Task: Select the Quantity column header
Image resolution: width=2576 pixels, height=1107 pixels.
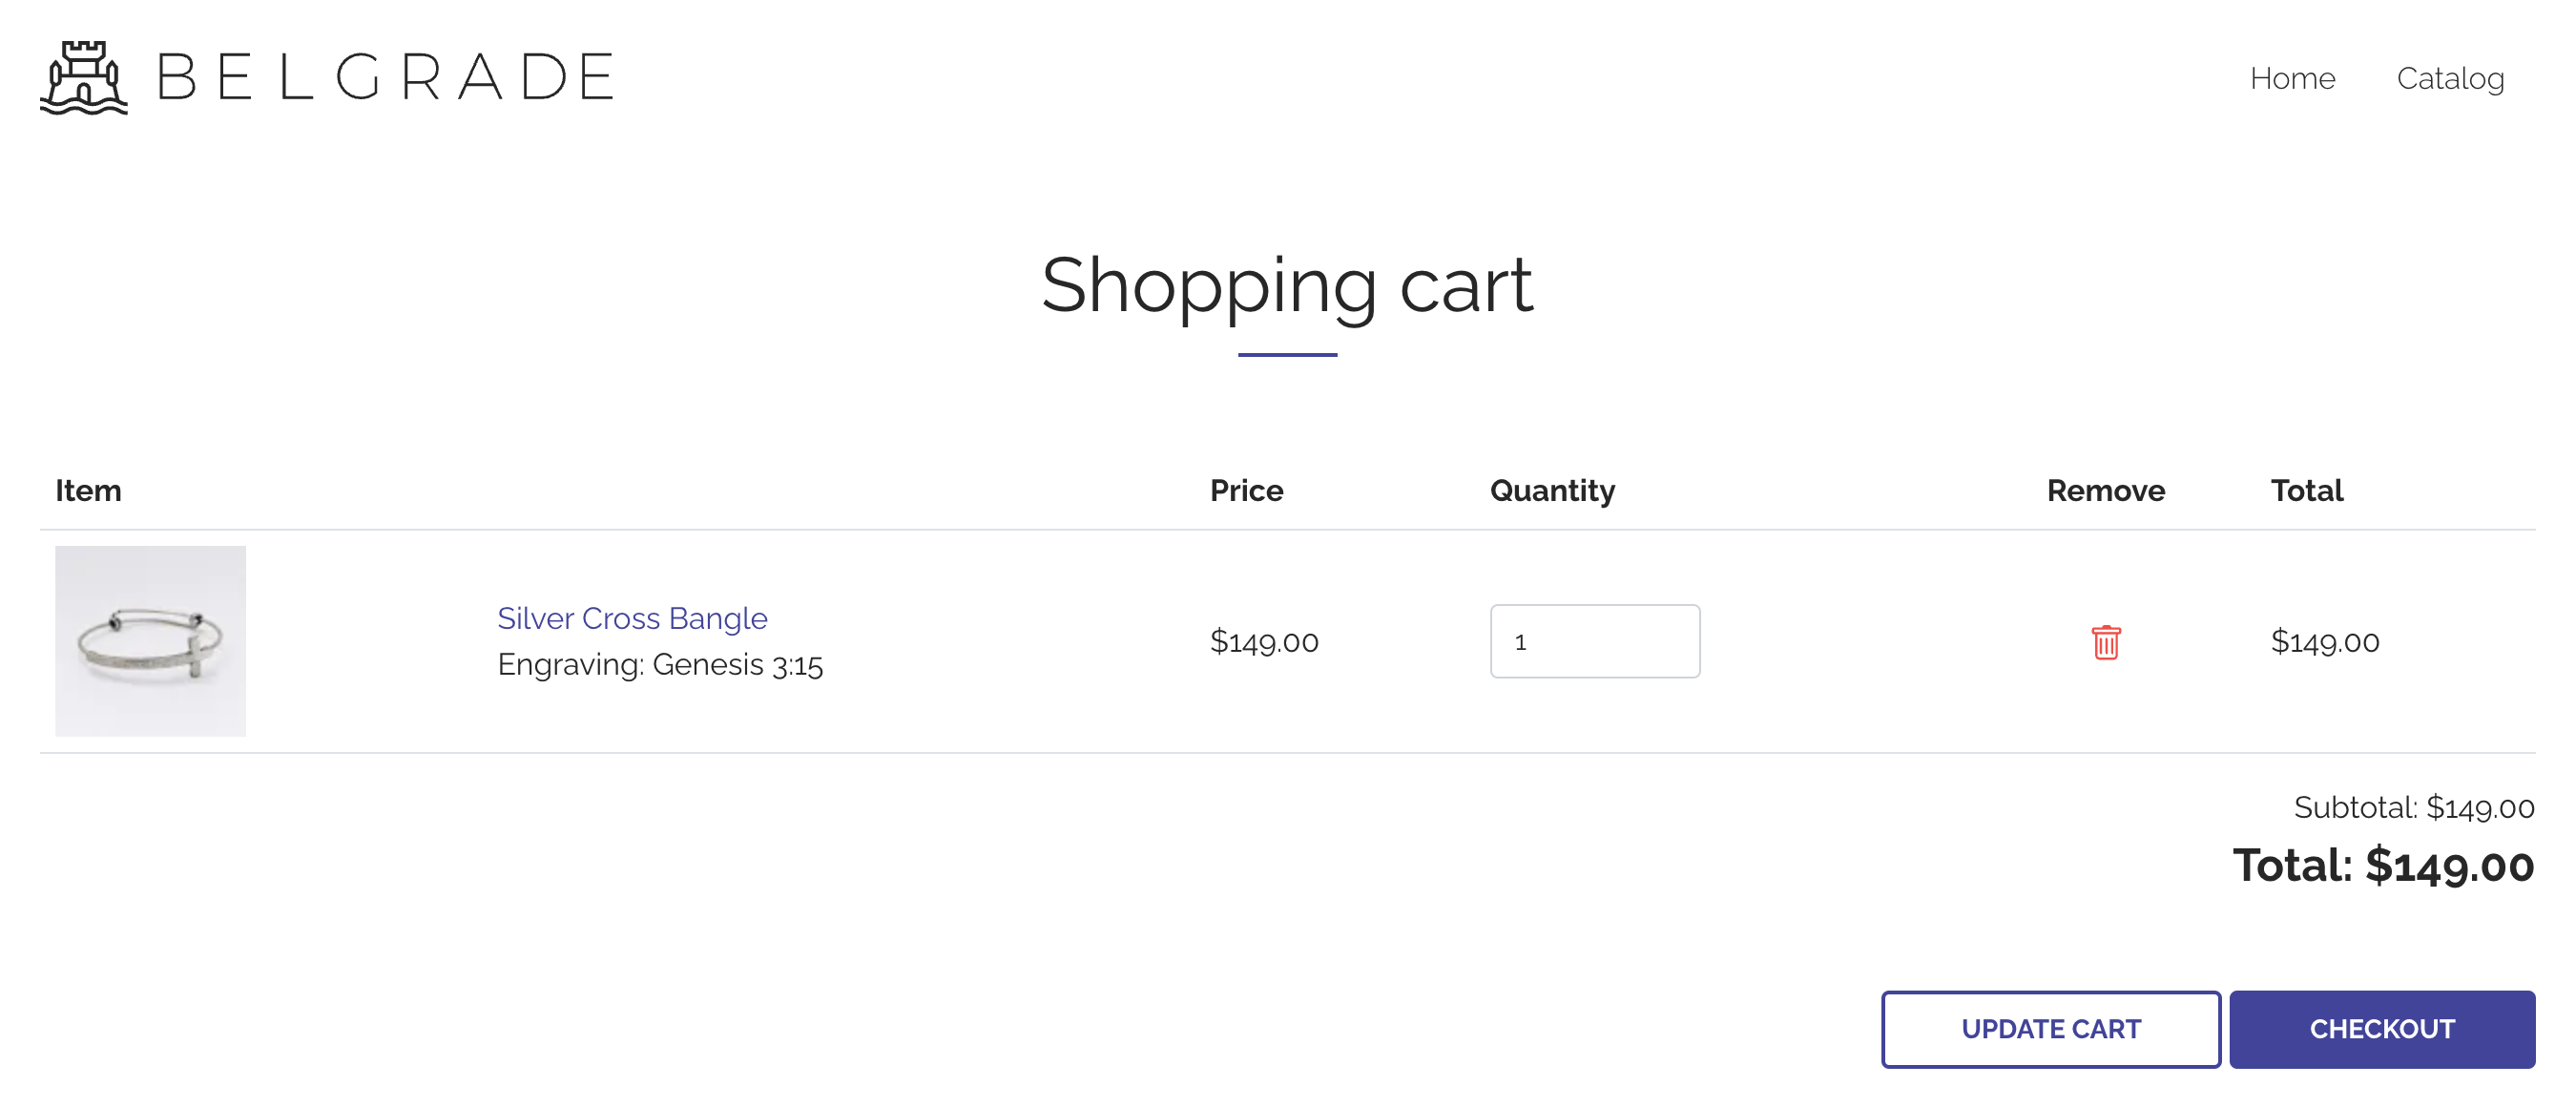Action: click(1552, 491)
